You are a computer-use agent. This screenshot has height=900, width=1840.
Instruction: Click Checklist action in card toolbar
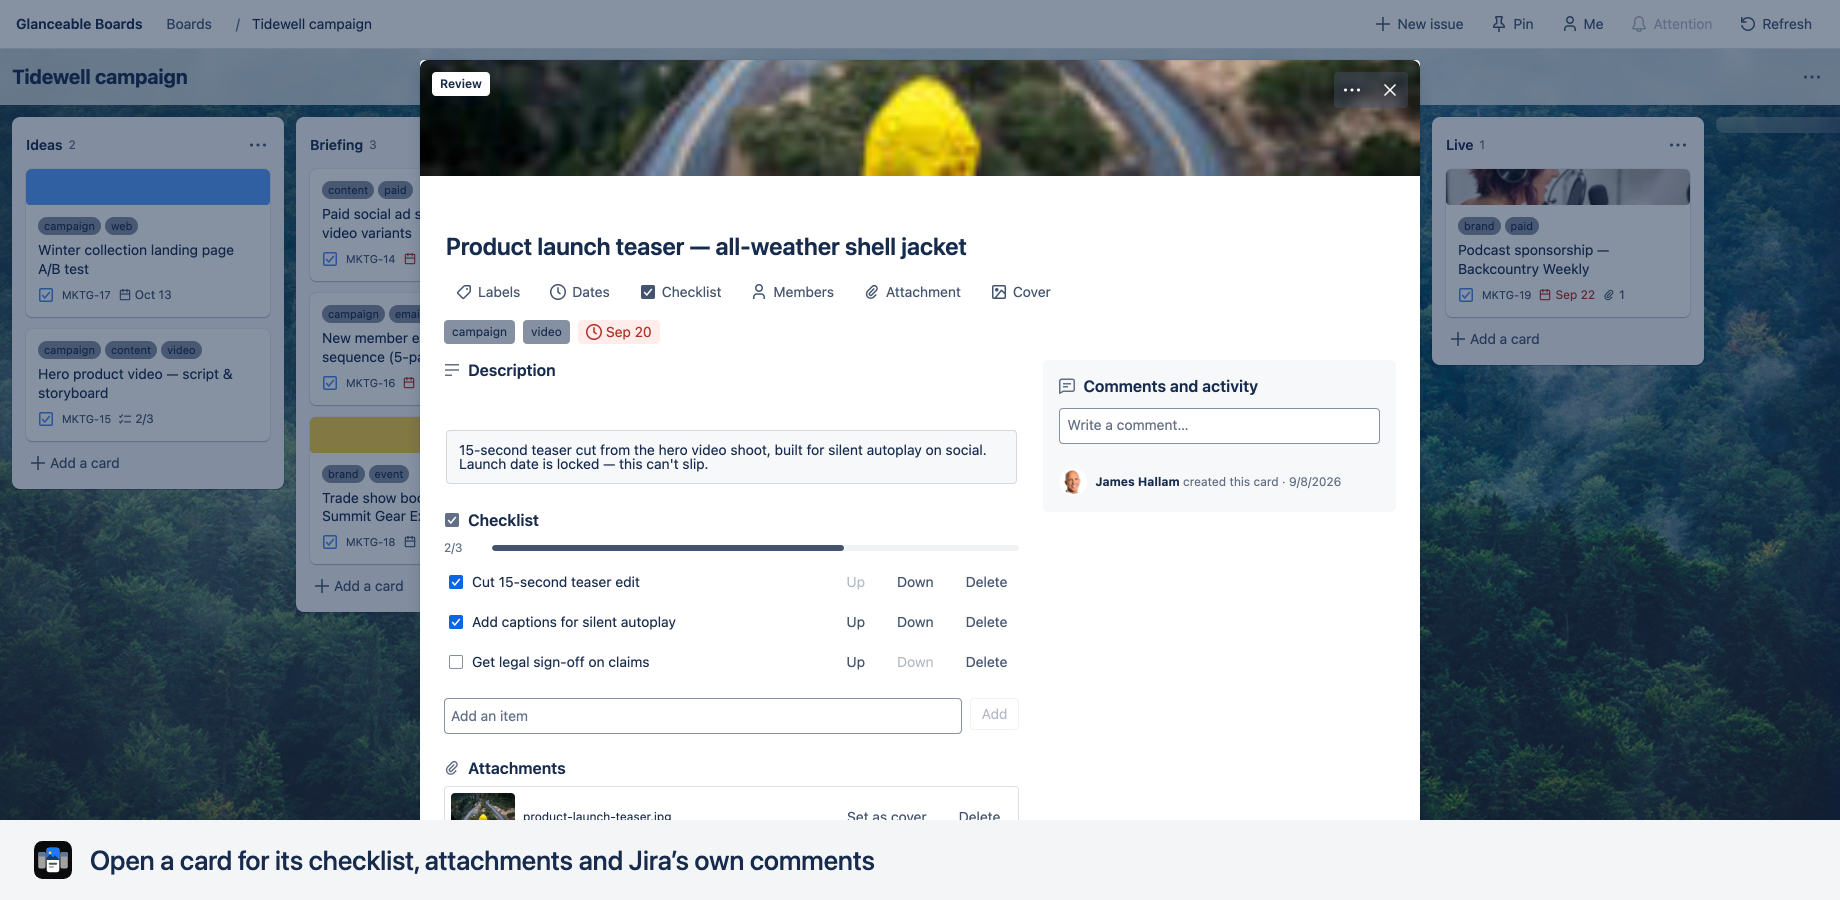pos(681,292)
